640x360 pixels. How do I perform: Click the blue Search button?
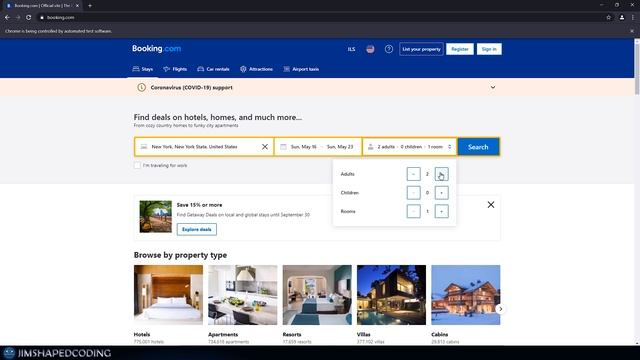[478, 147]
